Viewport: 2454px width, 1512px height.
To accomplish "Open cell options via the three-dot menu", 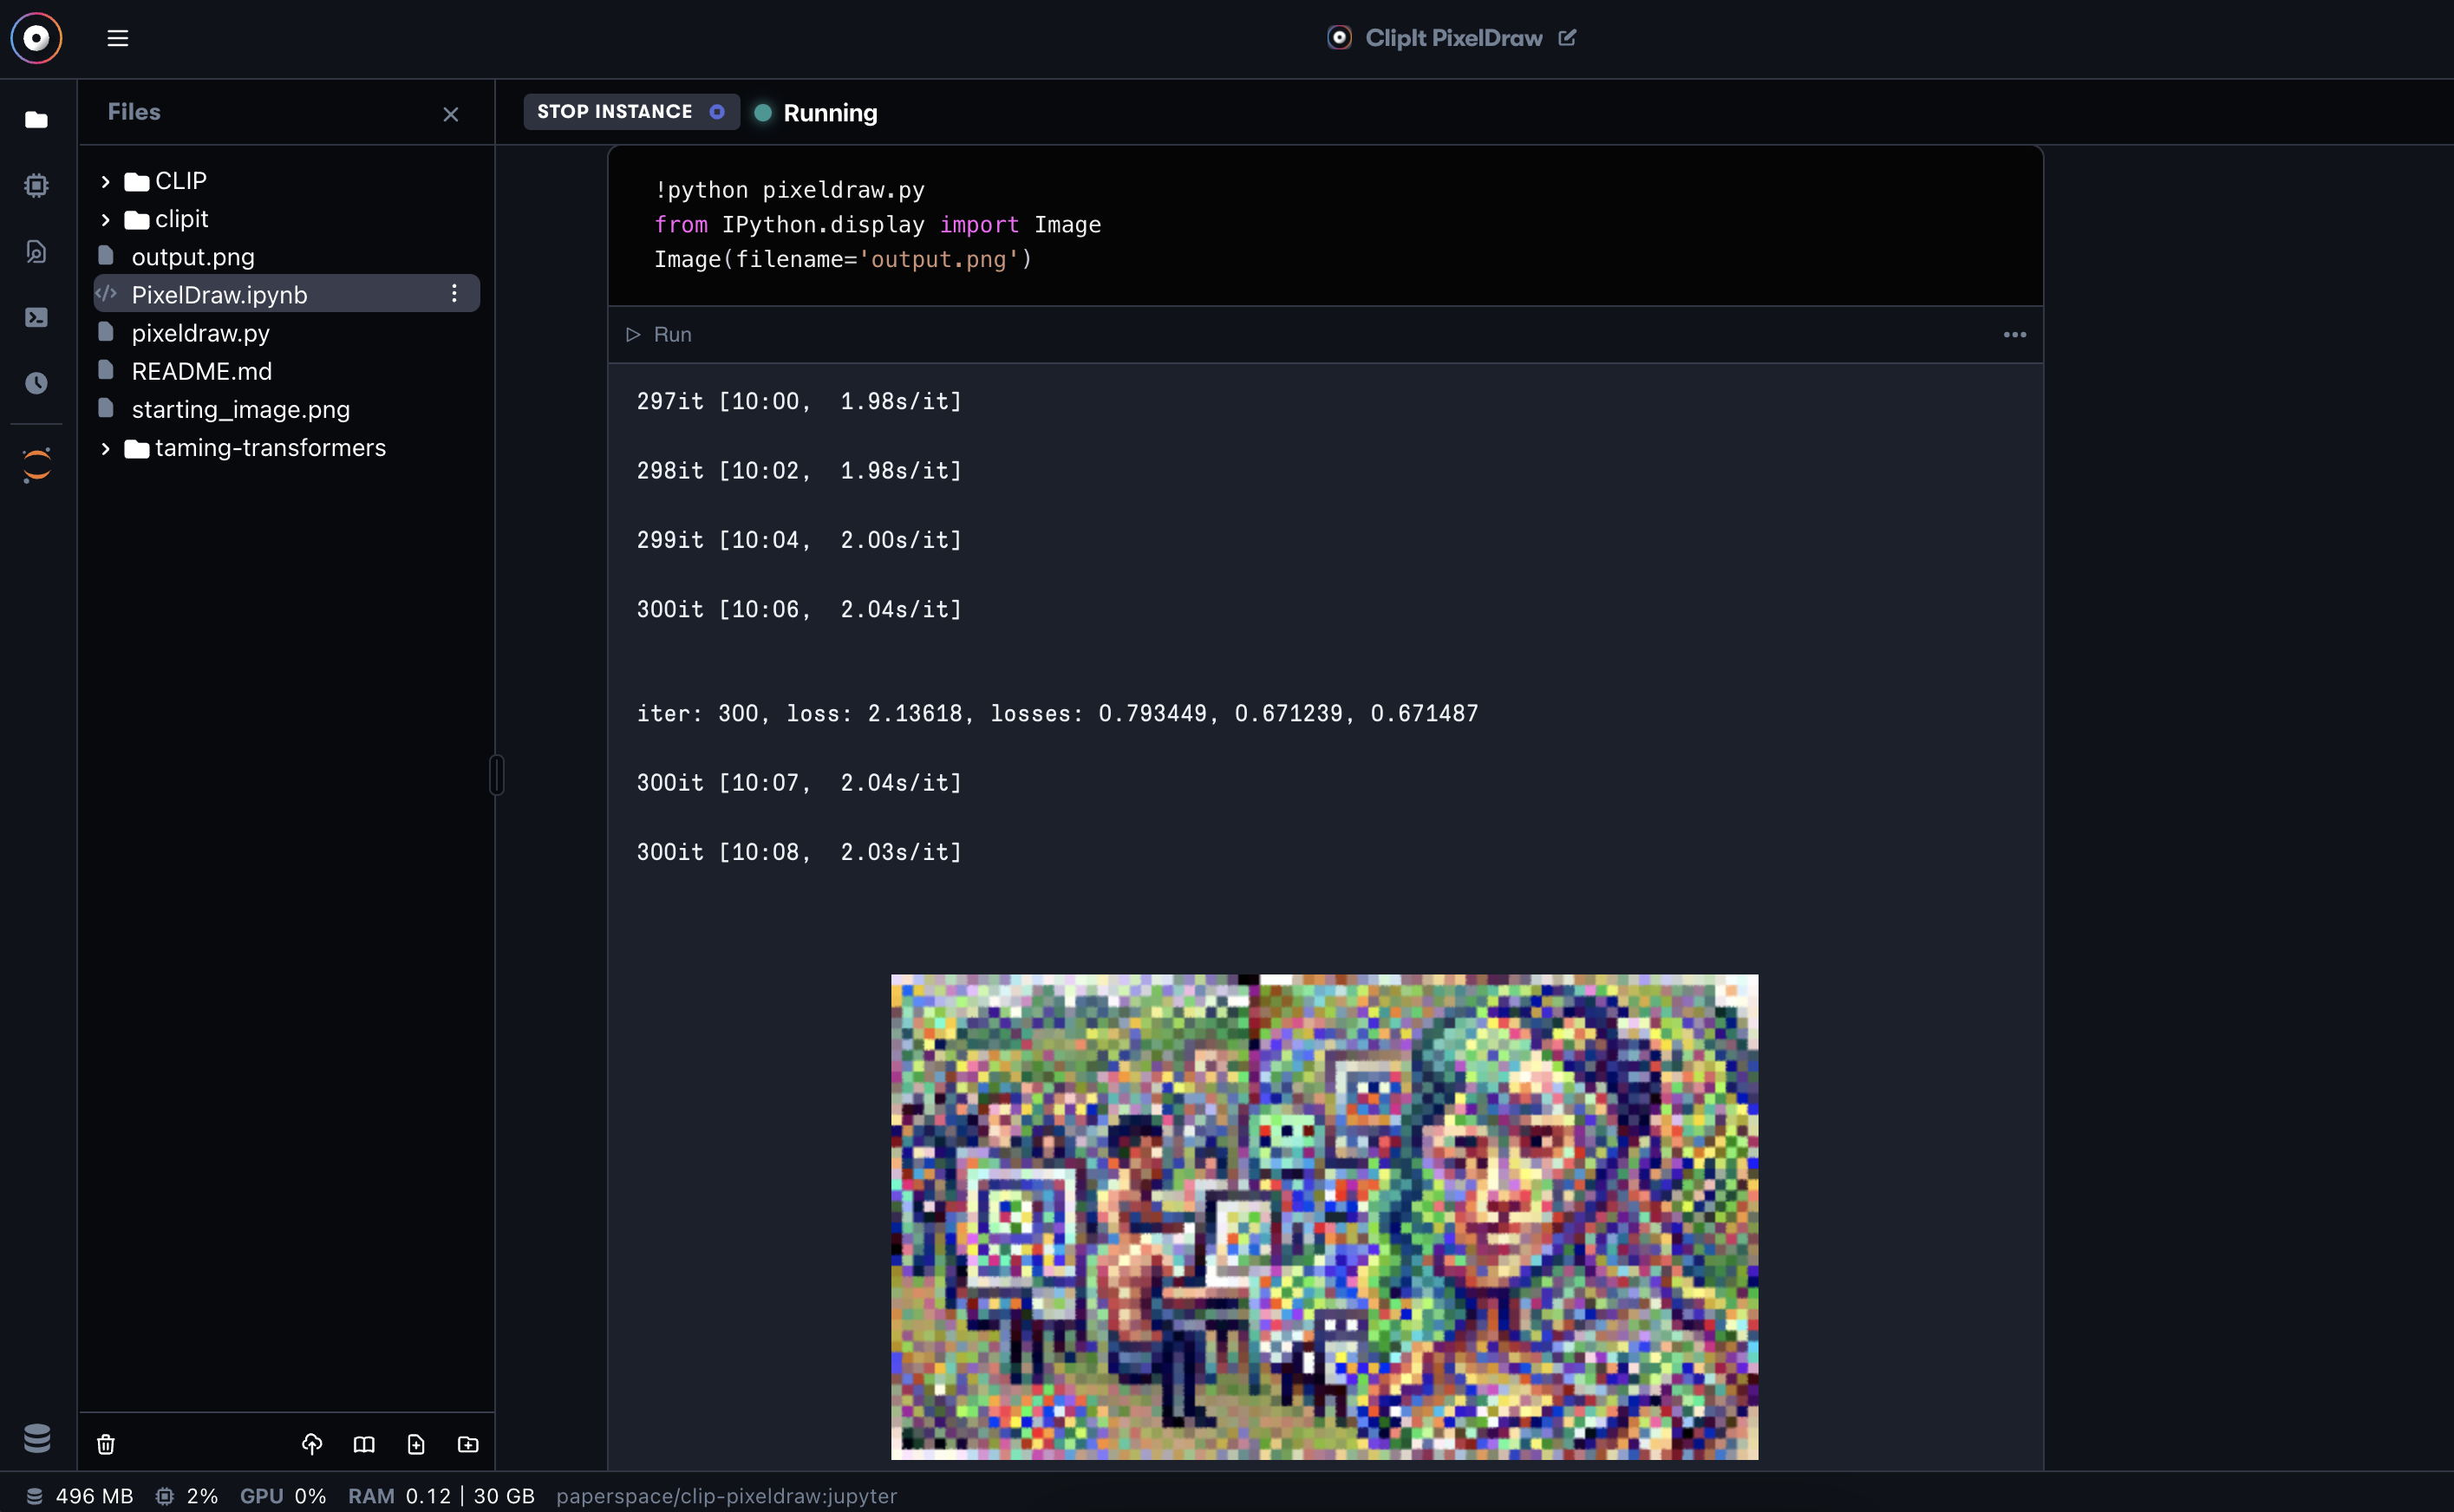I will tap(2014, 334).
